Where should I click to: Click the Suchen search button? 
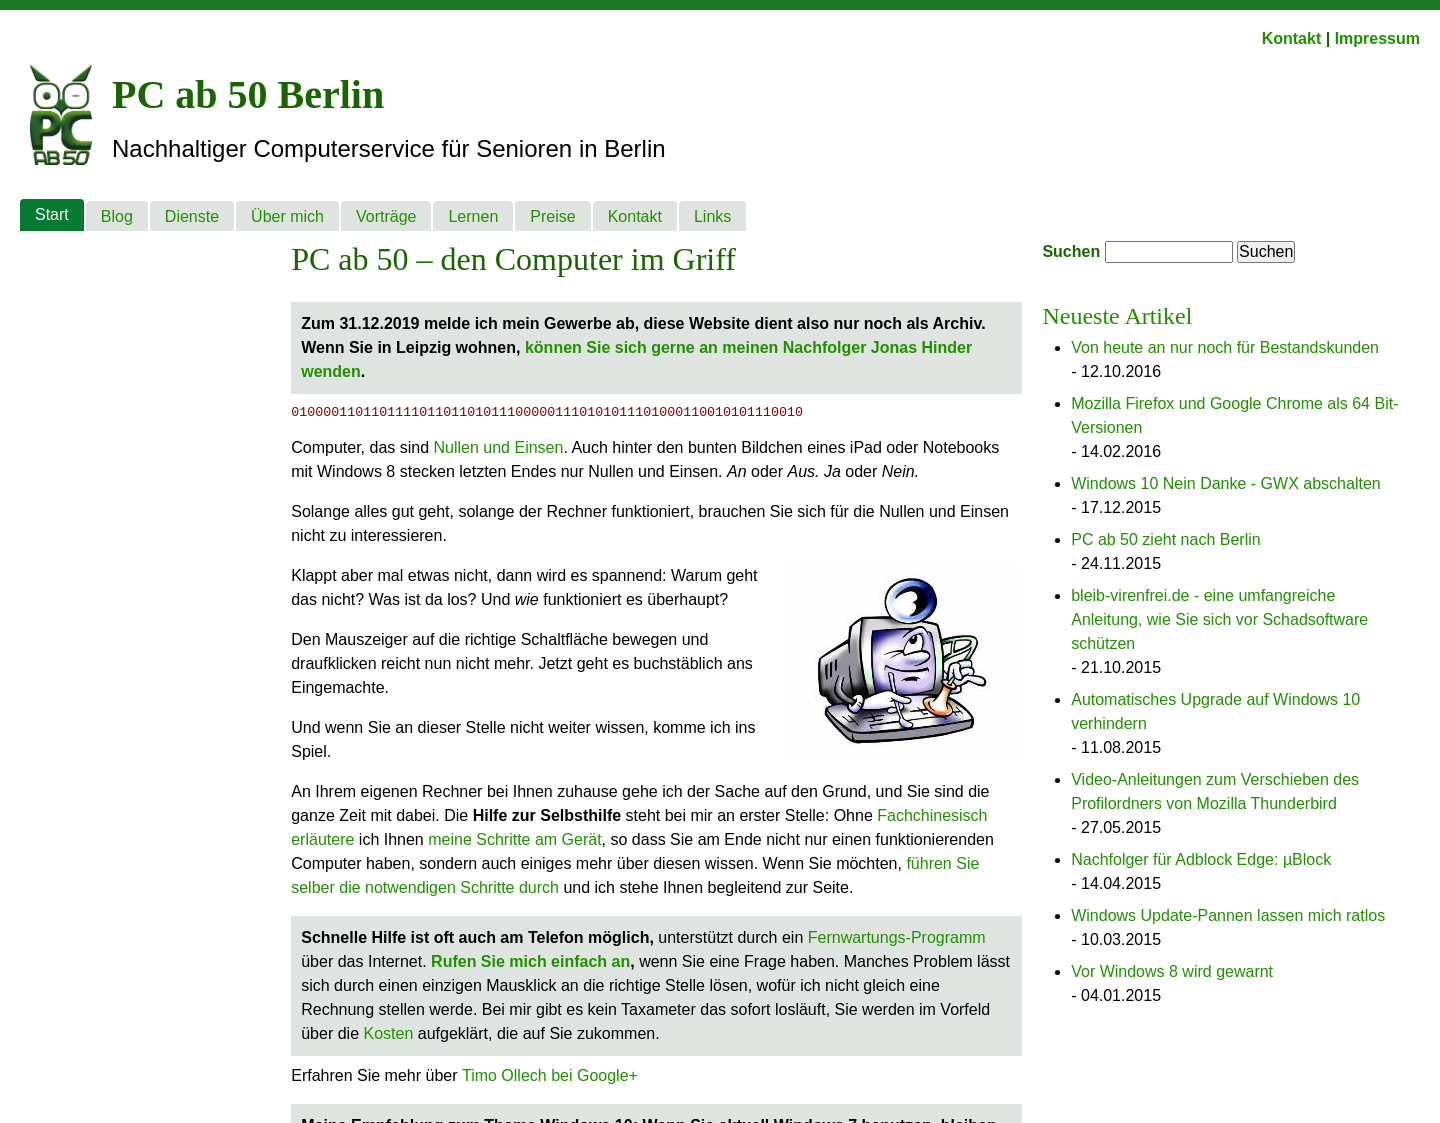(1266, 252)
